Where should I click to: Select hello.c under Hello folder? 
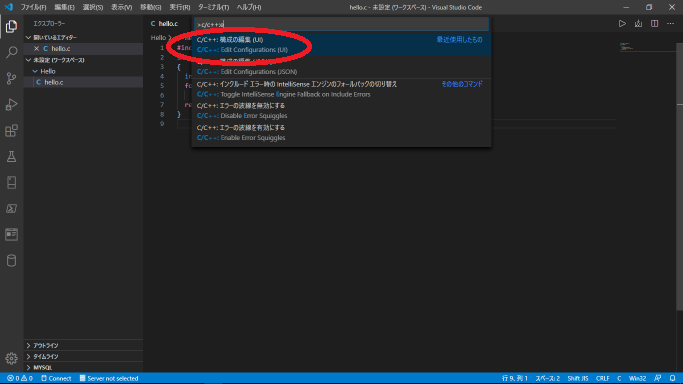tap(83, 82)
